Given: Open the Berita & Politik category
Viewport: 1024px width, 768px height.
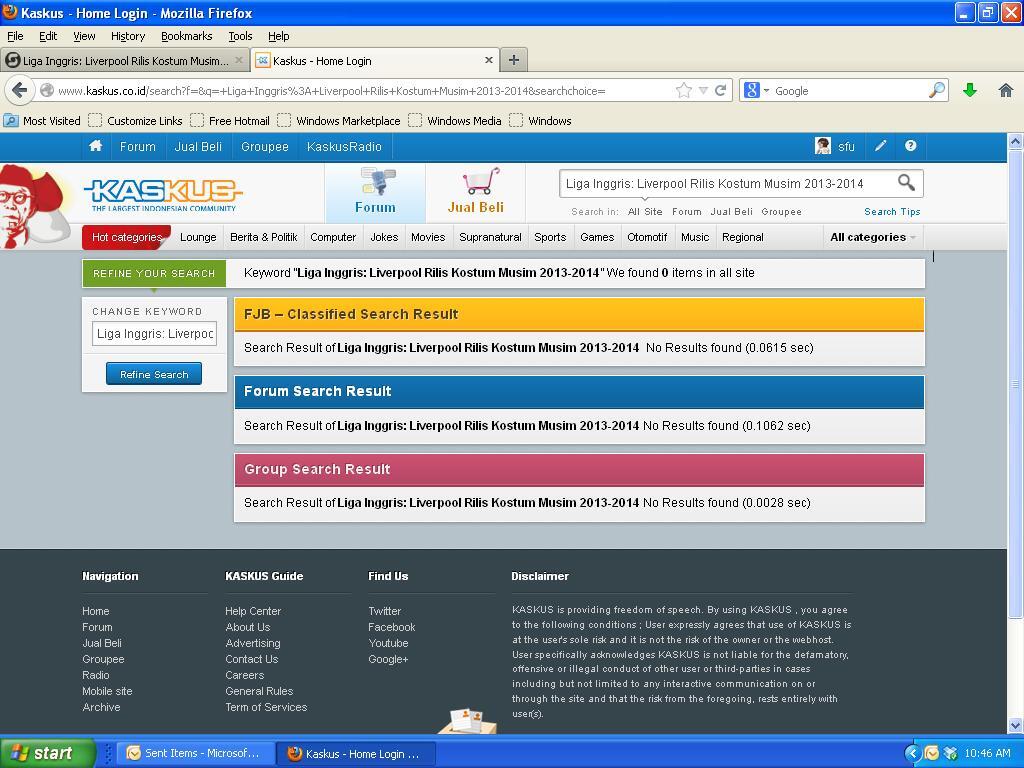Looking at the screenshot, I should click(264, 237).
